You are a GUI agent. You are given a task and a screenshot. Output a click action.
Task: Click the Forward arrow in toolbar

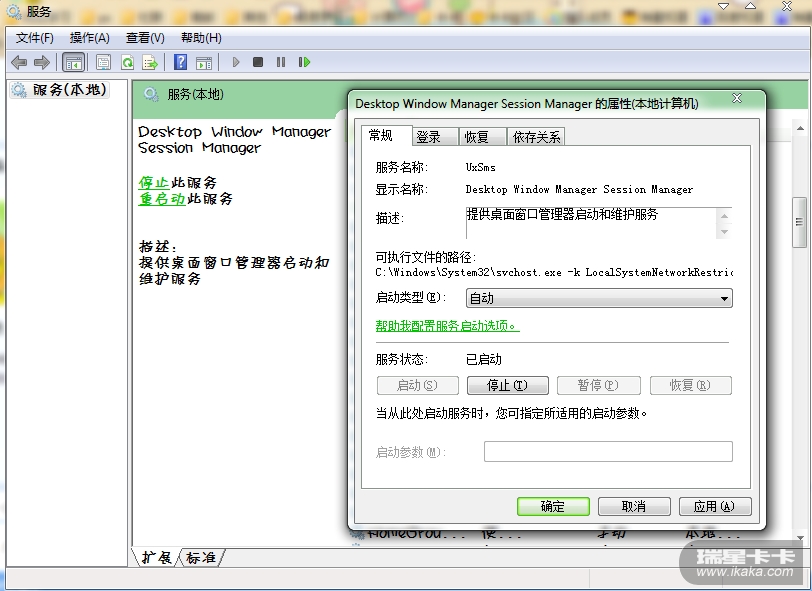click(x=41, y=63)
